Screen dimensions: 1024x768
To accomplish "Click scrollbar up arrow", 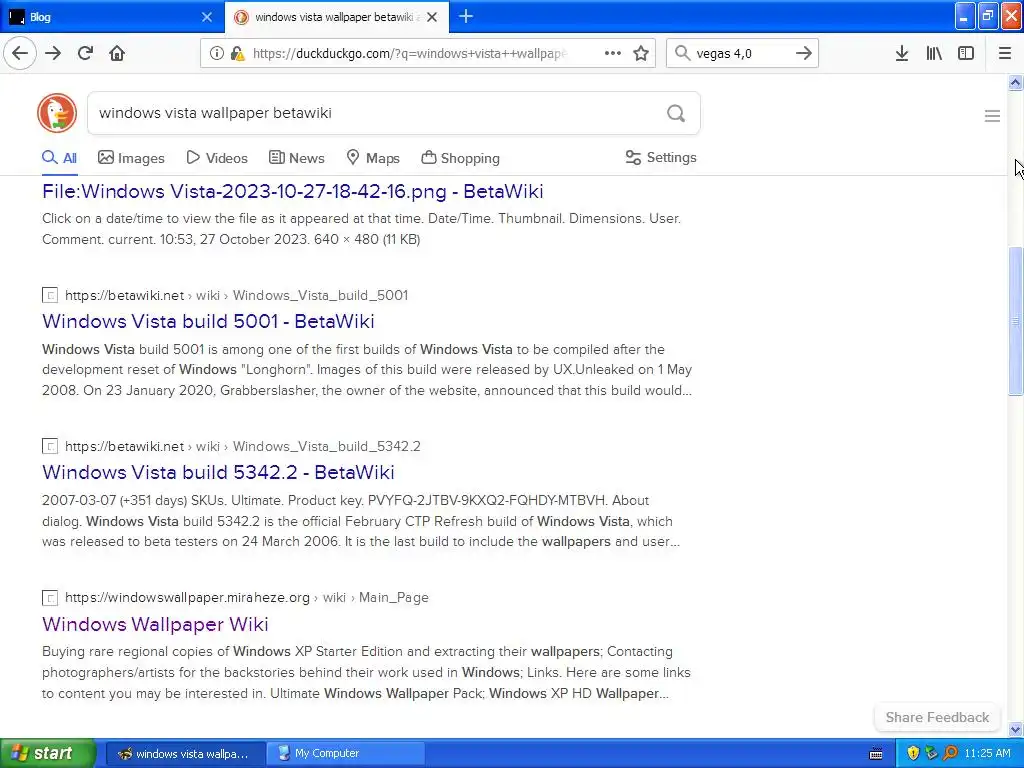I will point(1015,82).
